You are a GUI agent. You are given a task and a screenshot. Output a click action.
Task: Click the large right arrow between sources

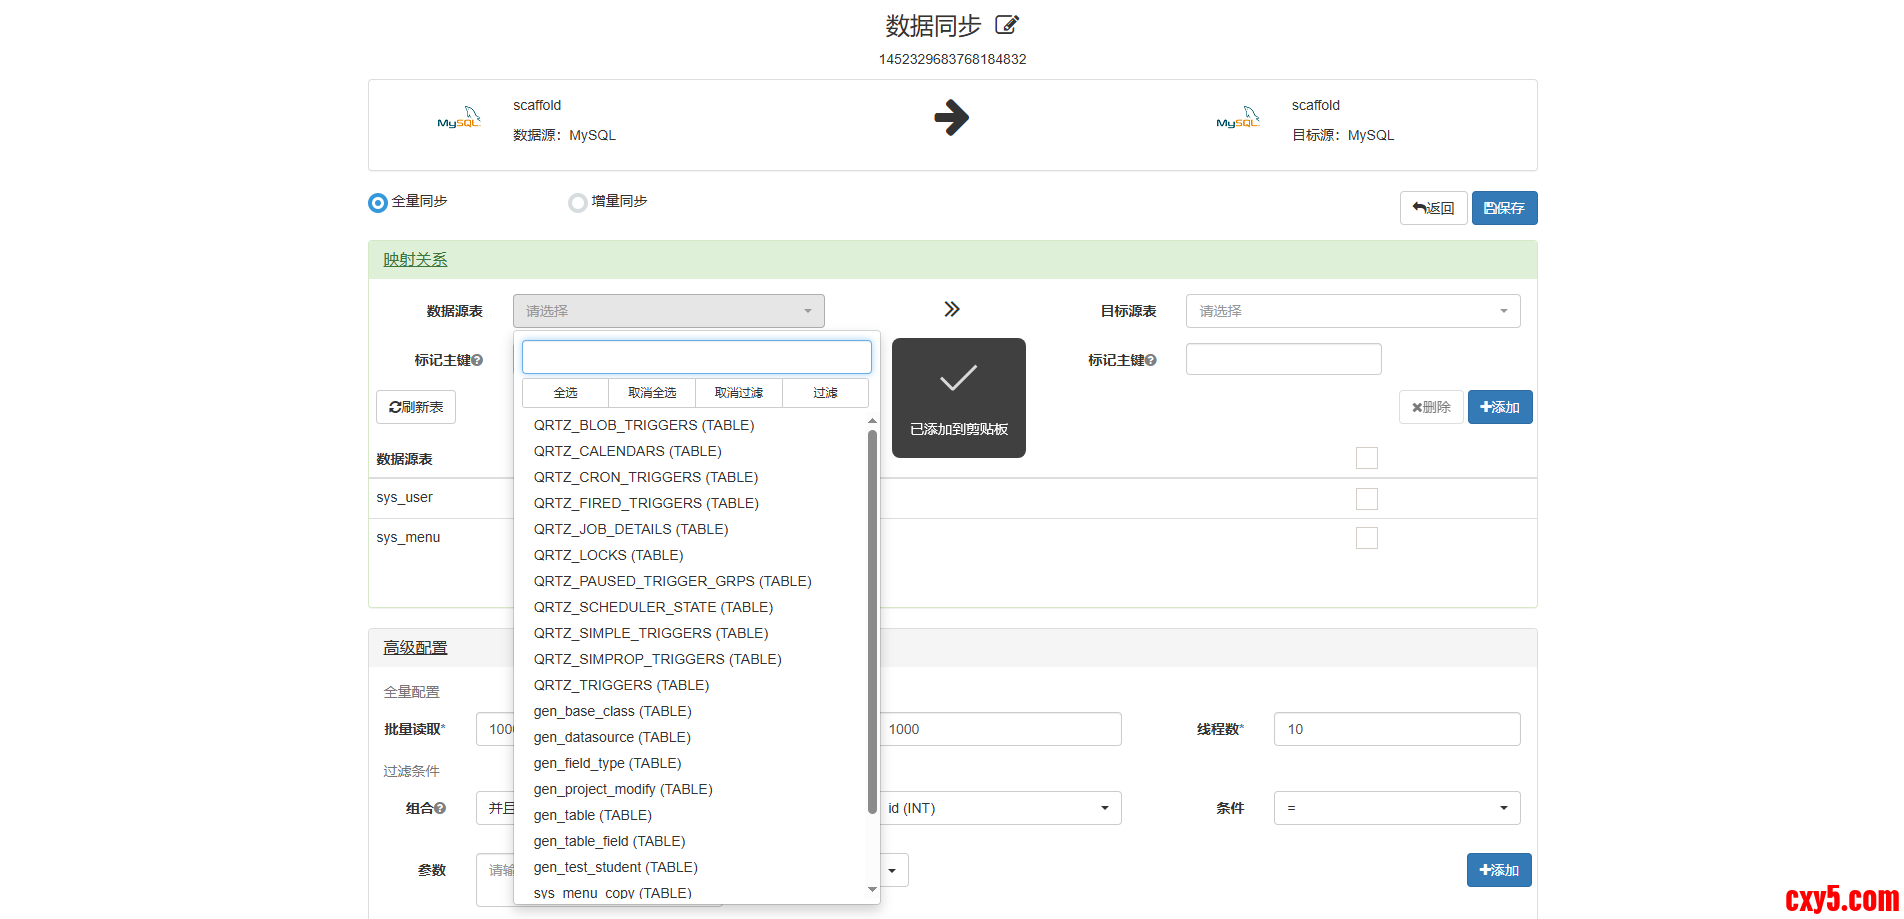[x=951, y=118]
